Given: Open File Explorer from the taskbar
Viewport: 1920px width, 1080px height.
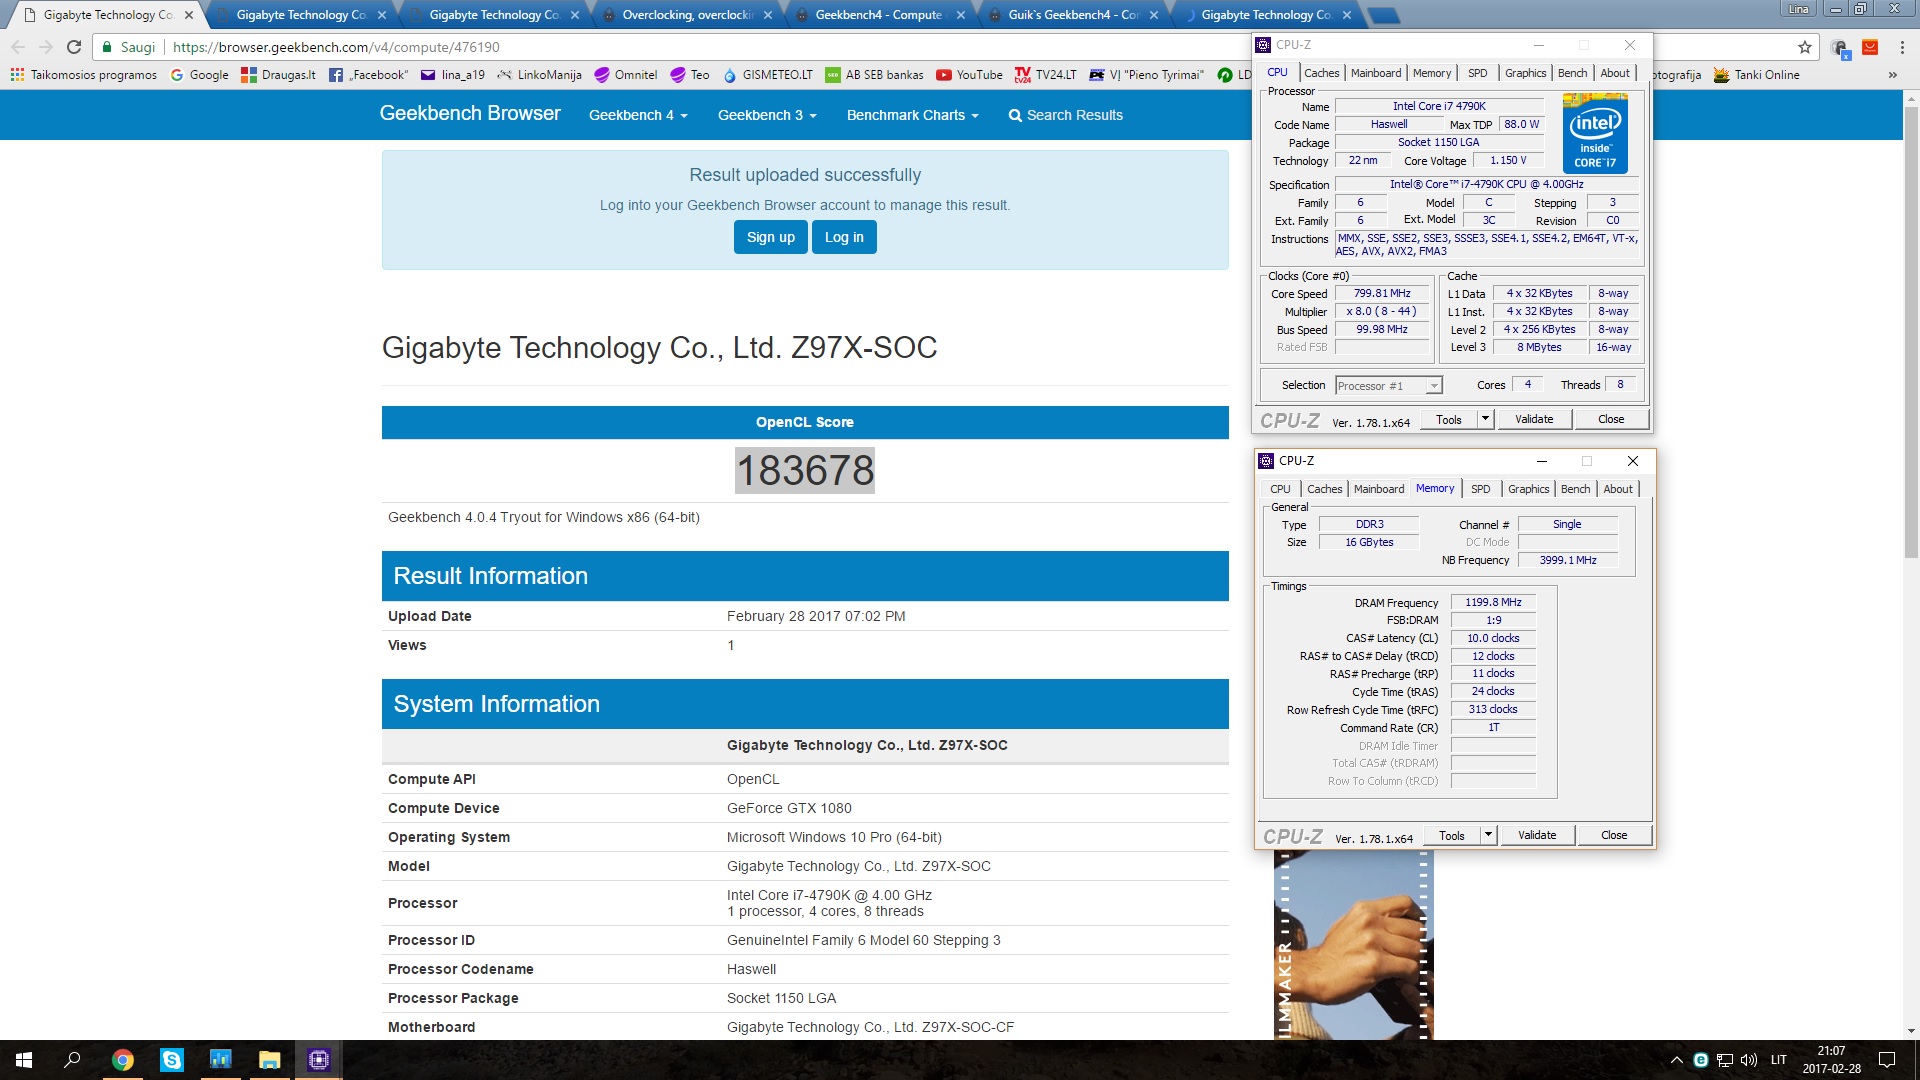Looking at the screenshot, I should [269, 1060].
